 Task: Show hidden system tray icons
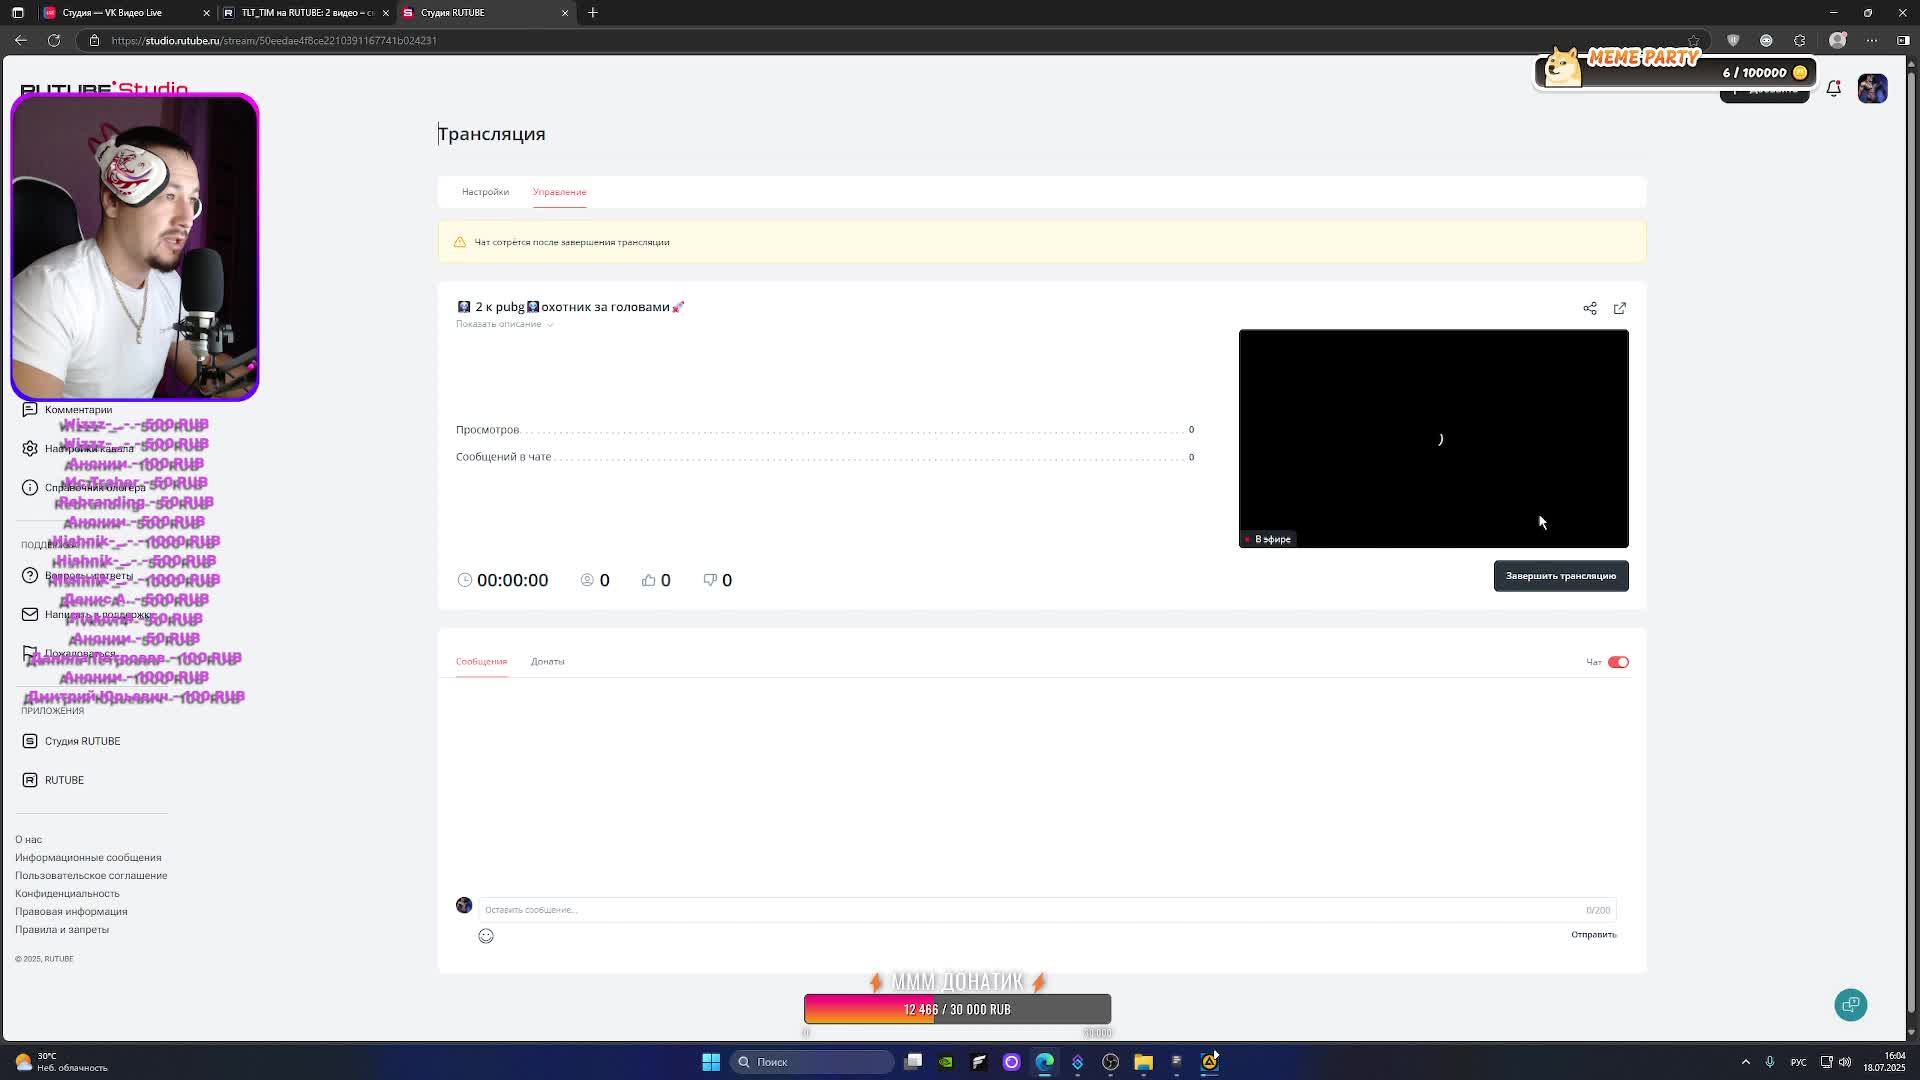point(1745,1062)
